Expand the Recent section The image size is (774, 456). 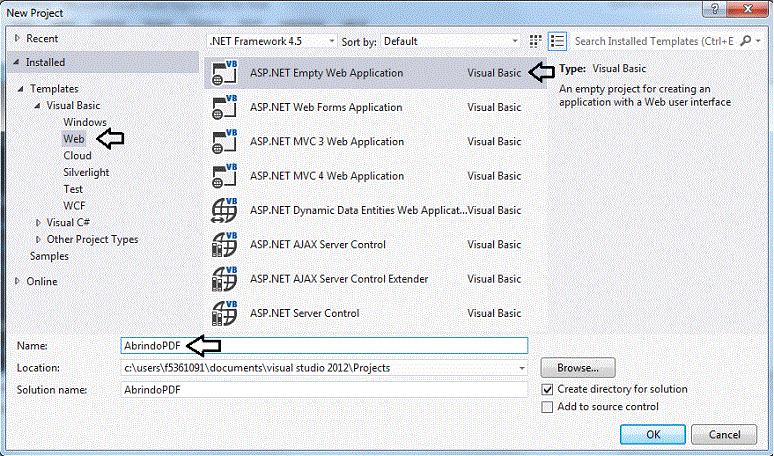pos(18,38)
